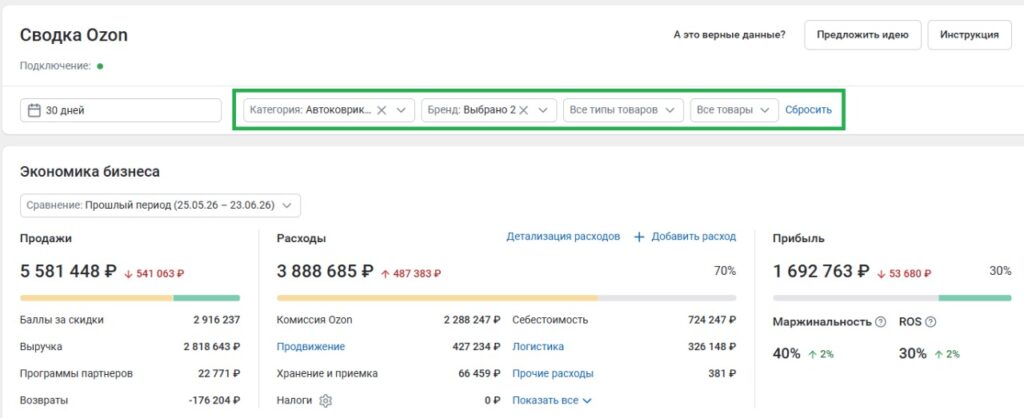
Task: Open the Логистика expense link
Action: pos(538,347)
